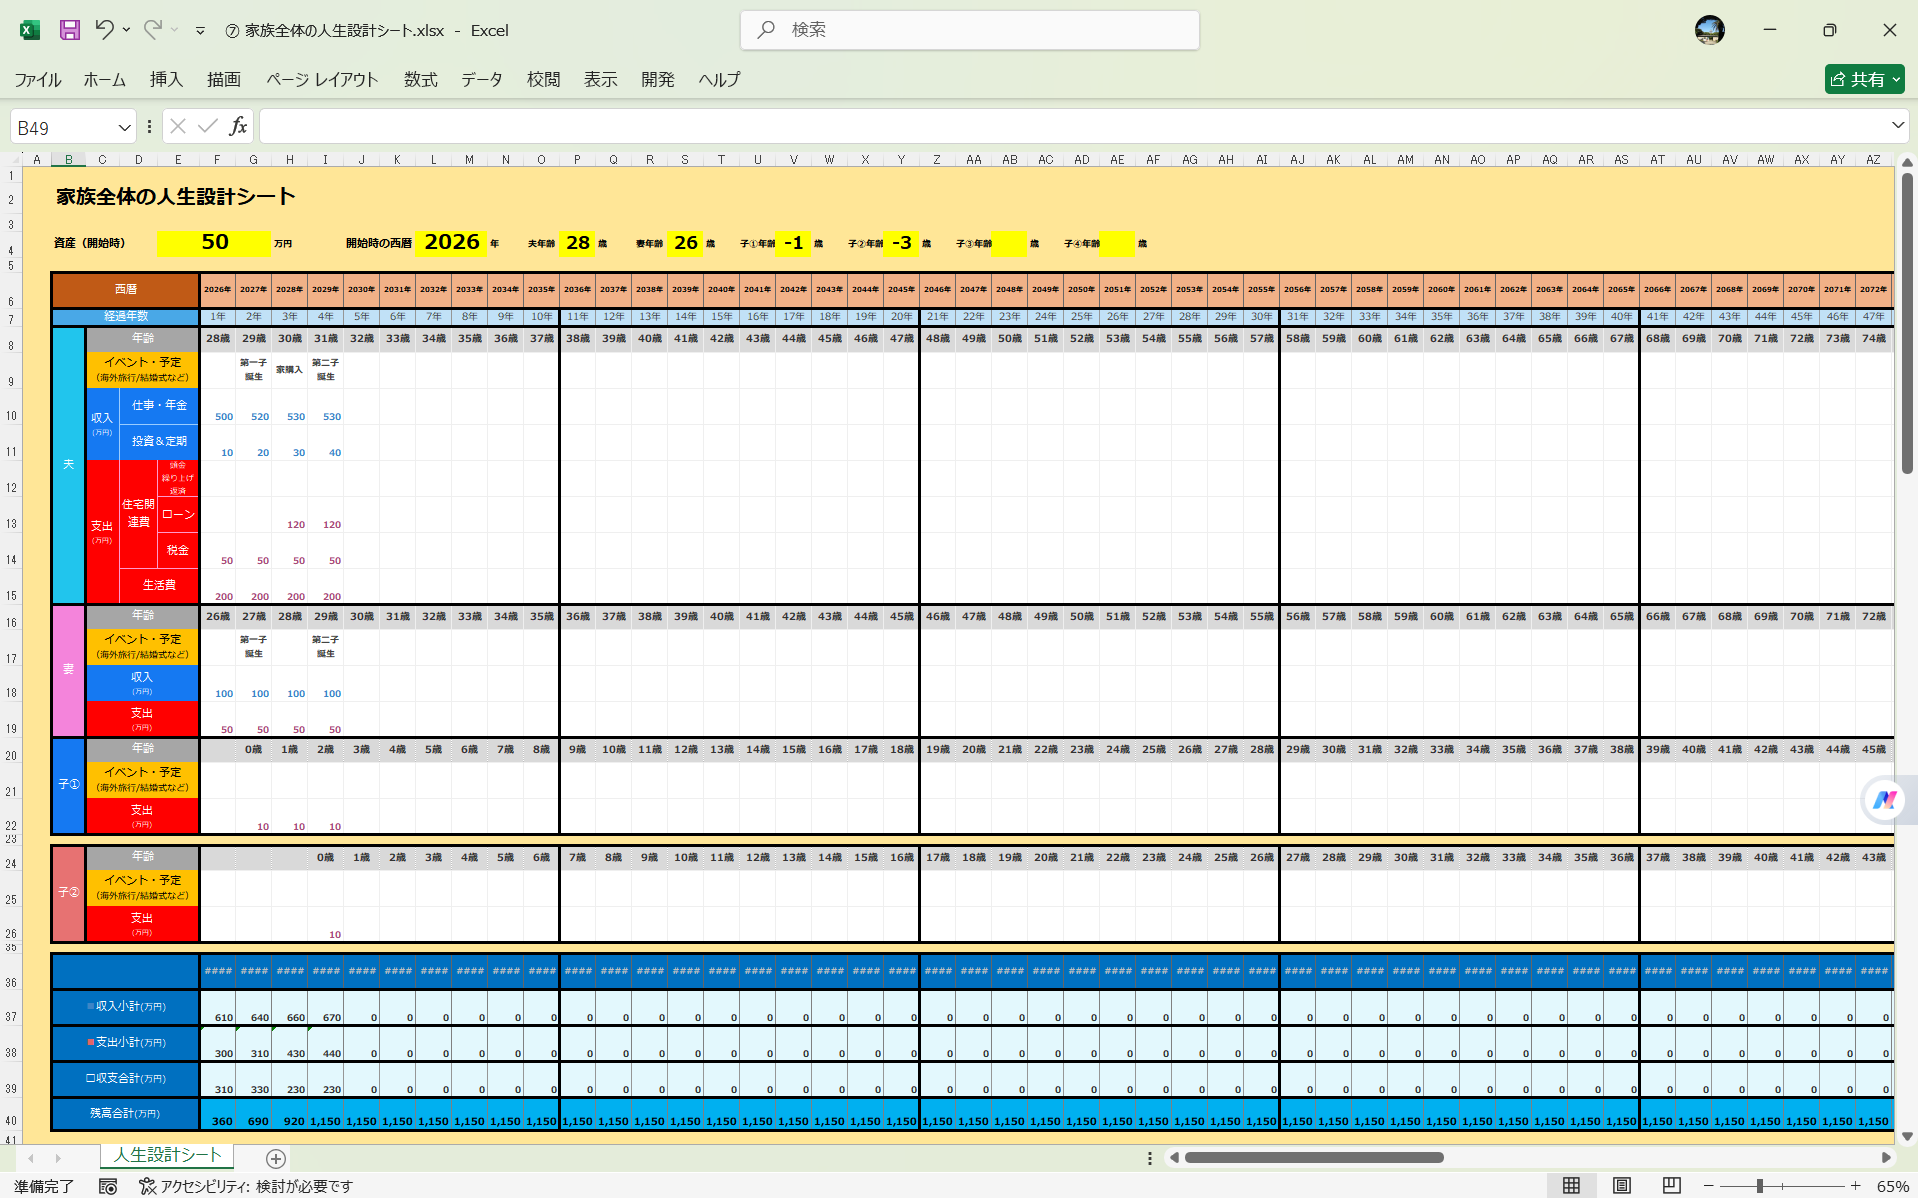Open the Insert Function (fx) dialog
This screenshot has width=1918, height=1198.
pos(238,126)
